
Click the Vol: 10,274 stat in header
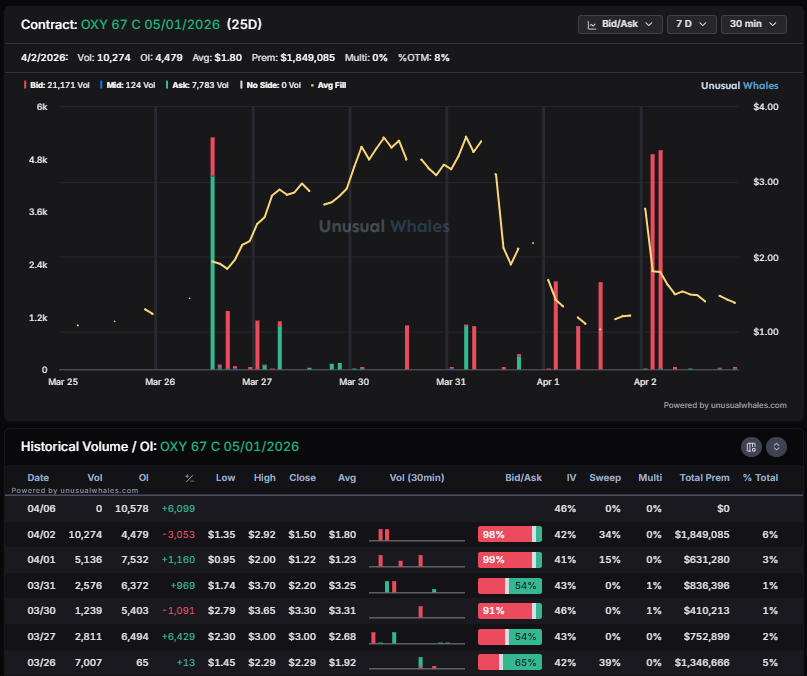tap(104, 58)
